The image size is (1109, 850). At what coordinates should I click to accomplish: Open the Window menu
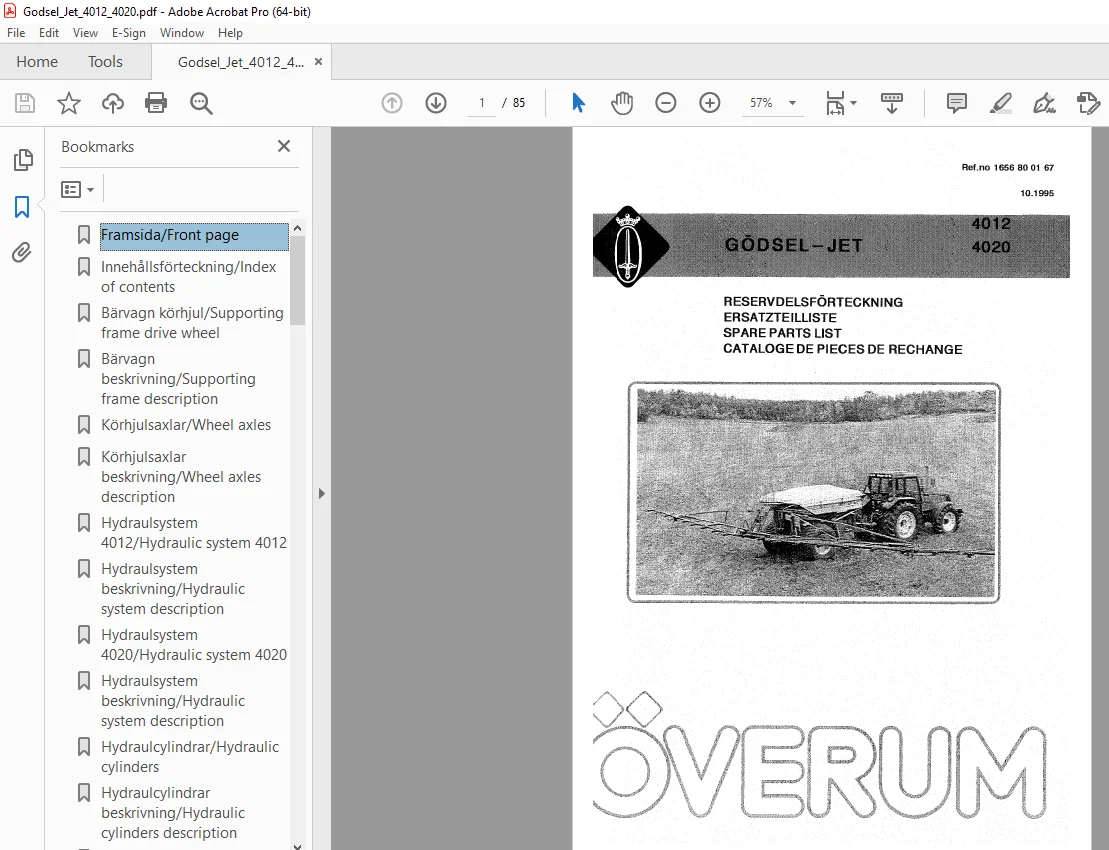coord(182,33)
